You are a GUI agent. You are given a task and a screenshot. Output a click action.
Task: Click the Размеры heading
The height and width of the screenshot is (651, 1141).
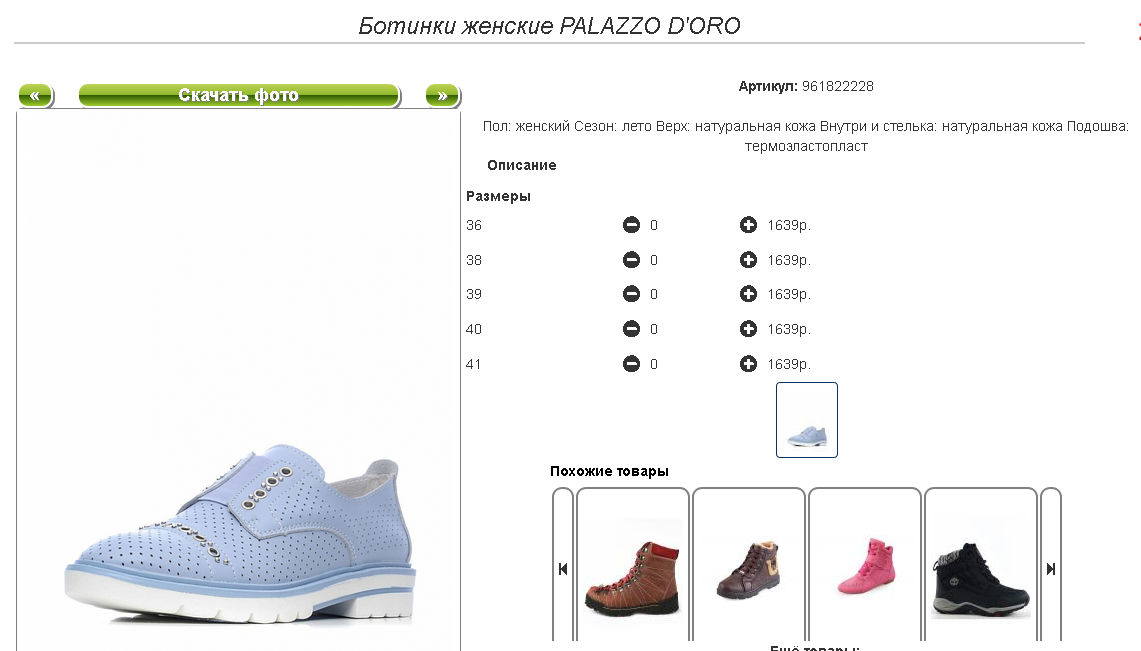[498, 196]
